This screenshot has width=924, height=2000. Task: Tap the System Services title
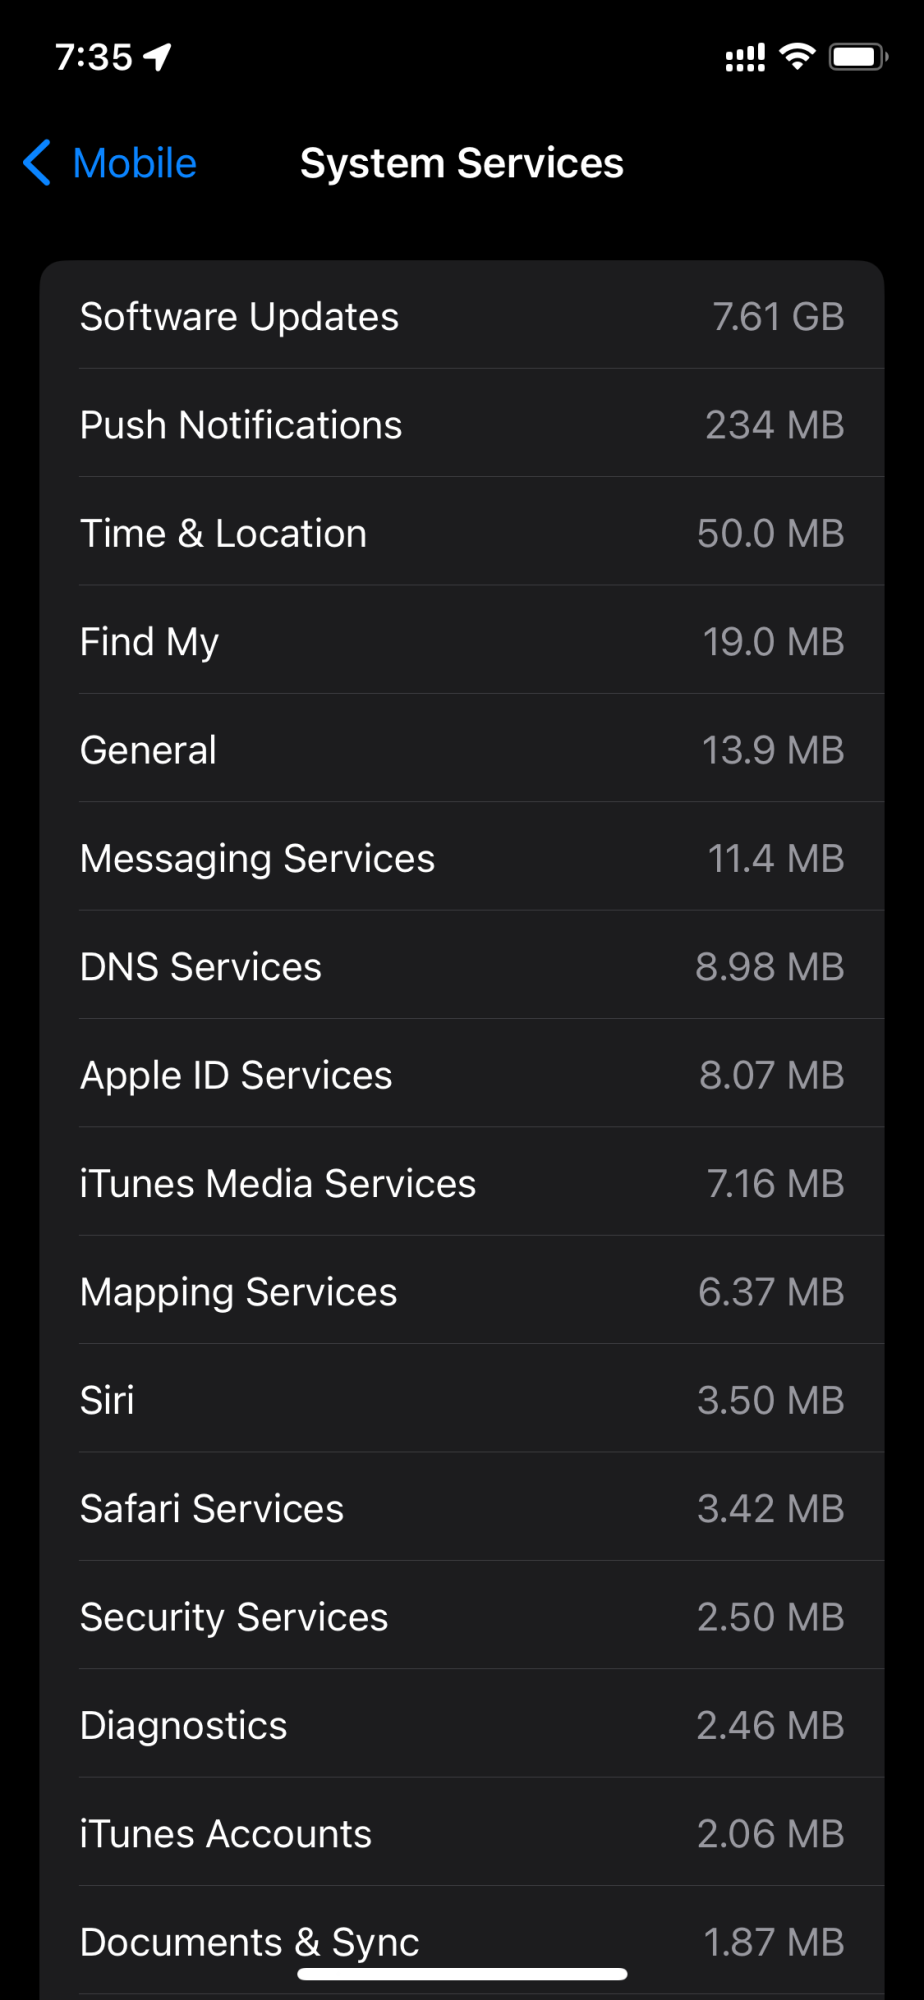[x=461, y=163]
